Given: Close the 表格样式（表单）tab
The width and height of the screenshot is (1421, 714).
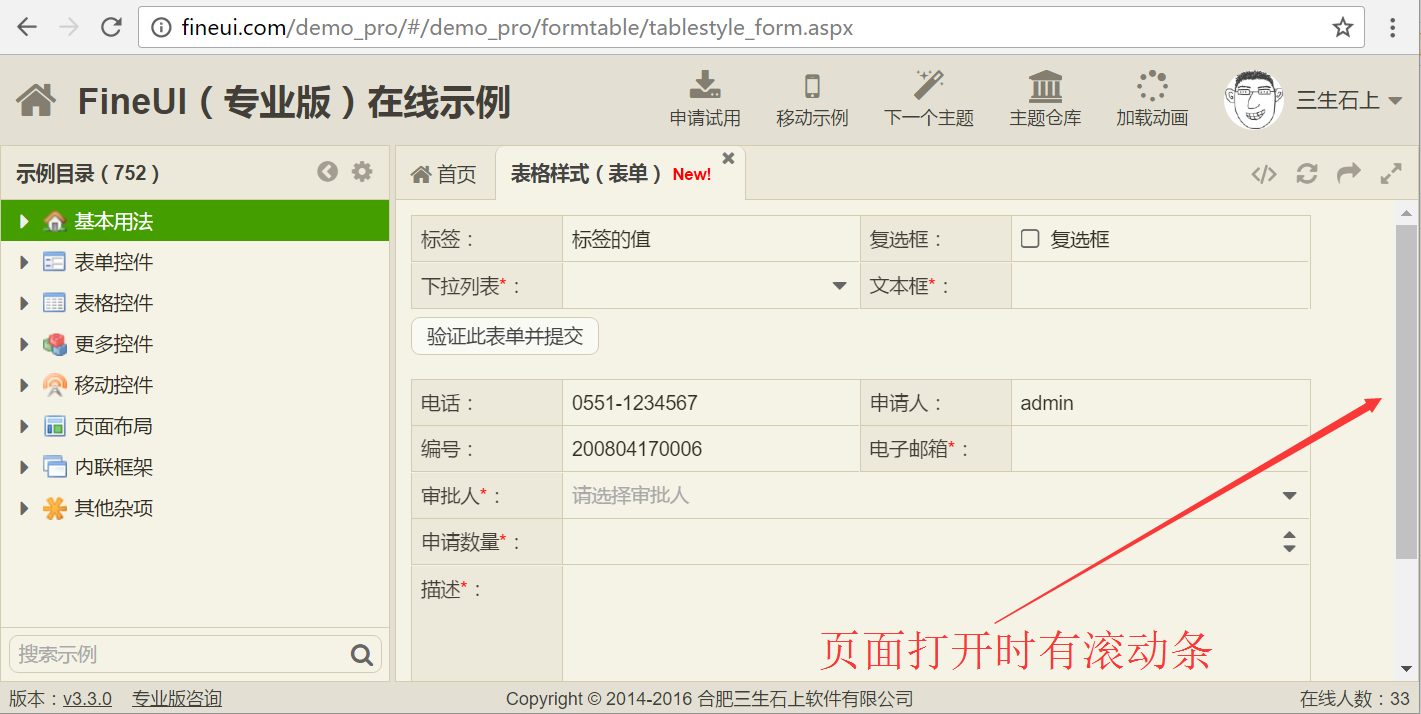Looking at the screenshot, I should point(728,158).
